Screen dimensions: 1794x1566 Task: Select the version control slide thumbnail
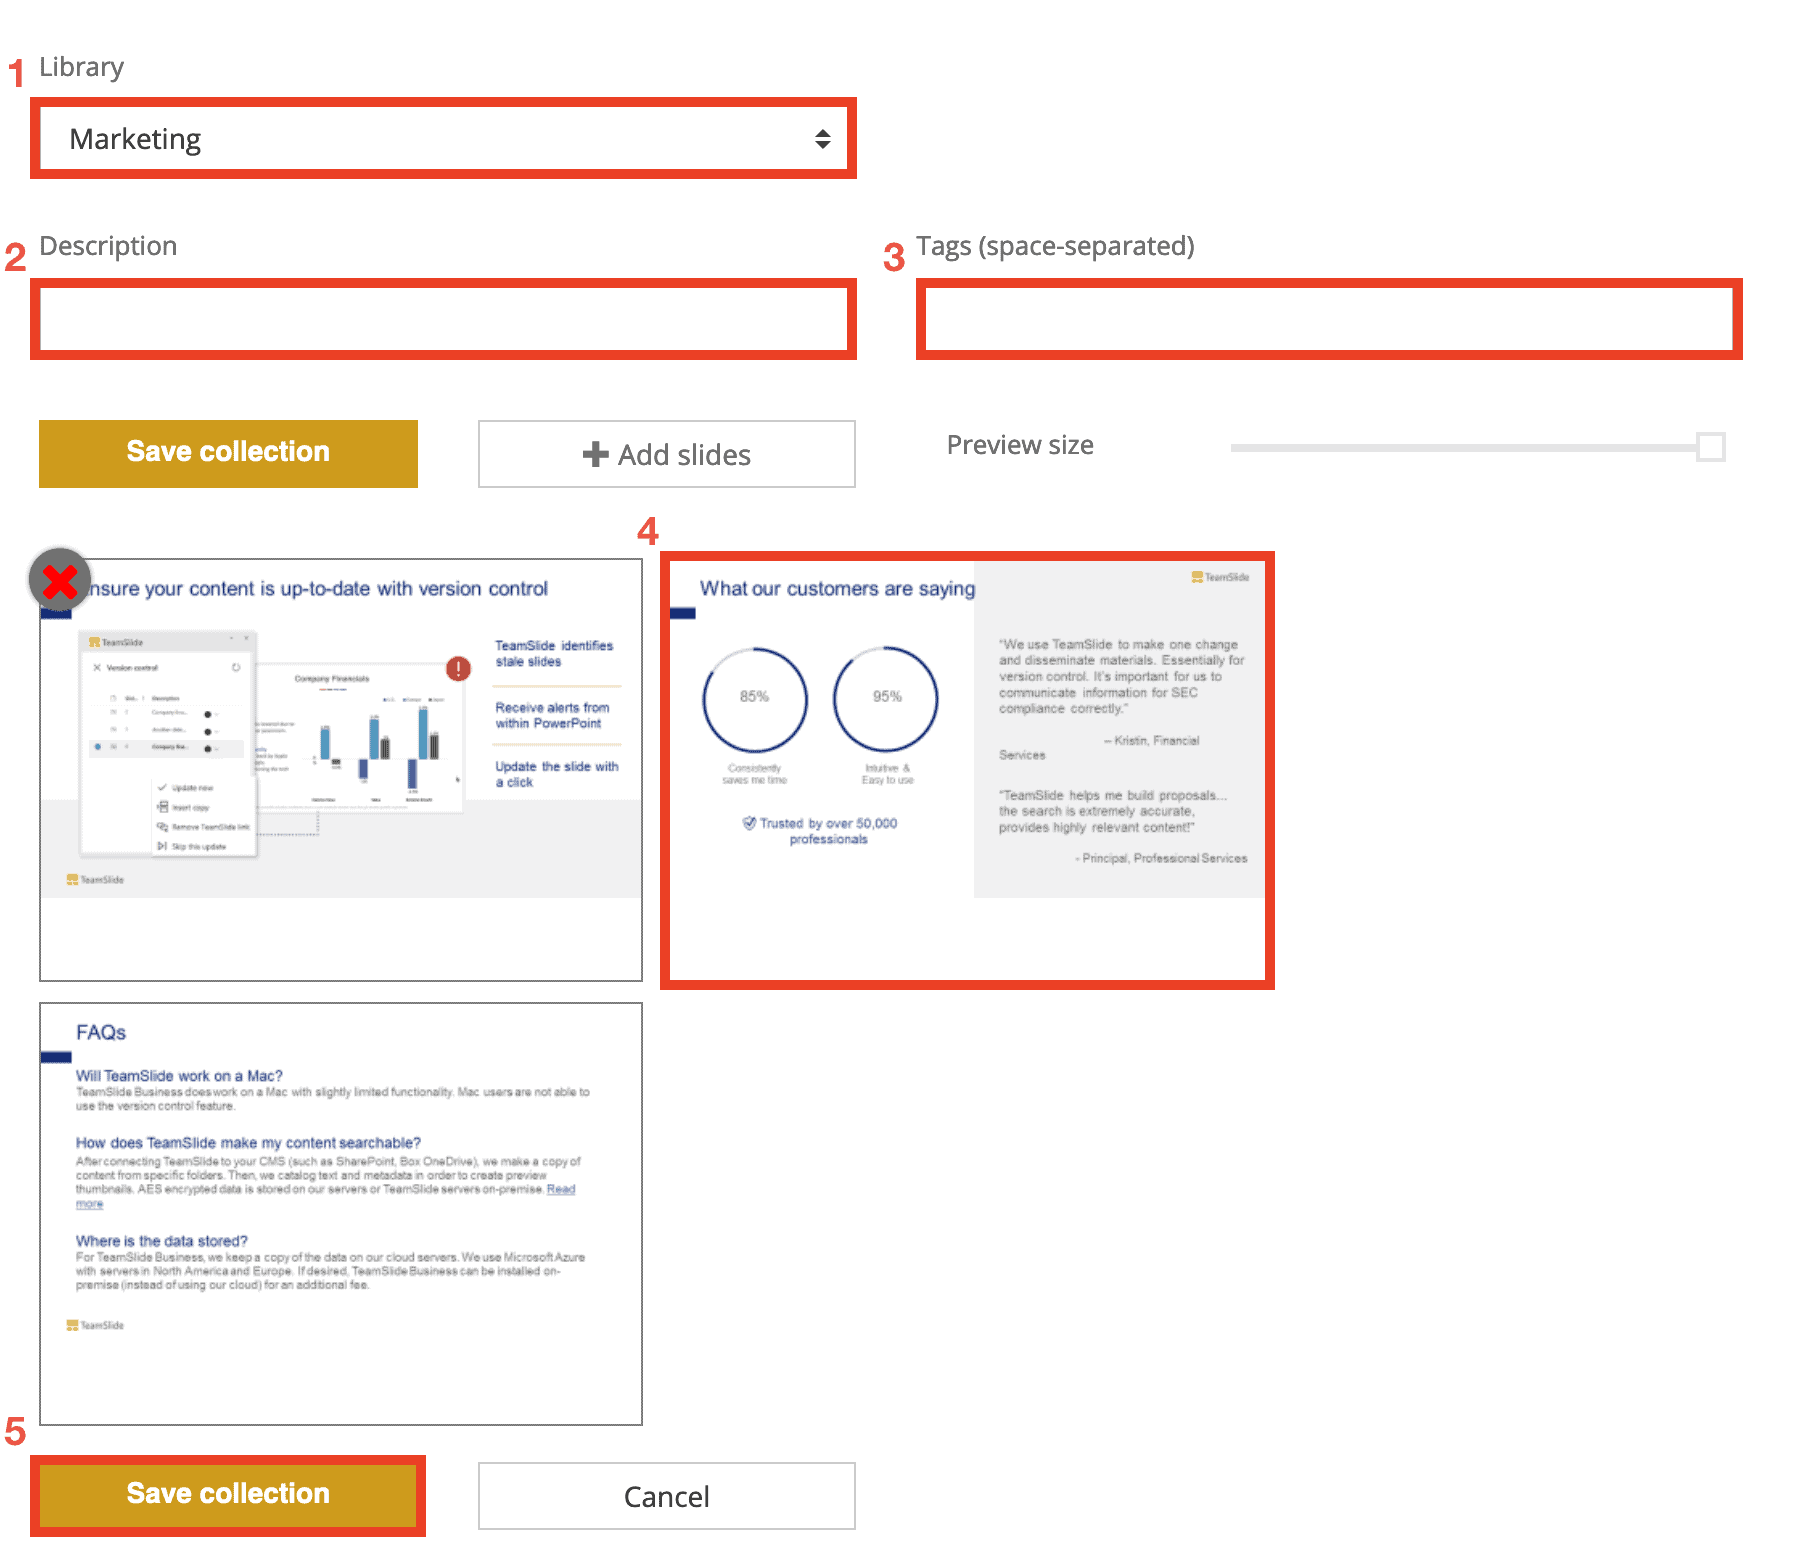[341, 770]
